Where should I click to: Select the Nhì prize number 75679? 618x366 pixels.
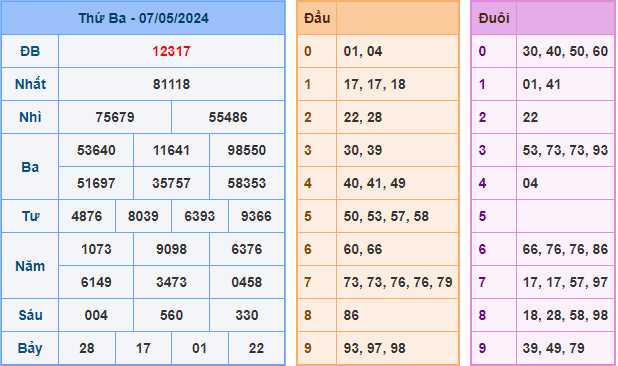pos(115,117)
